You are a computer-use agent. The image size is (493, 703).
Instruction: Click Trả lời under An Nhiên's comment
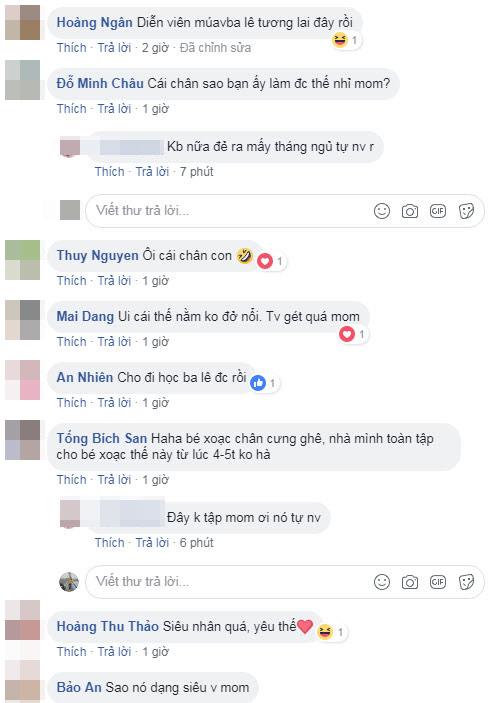pyautogui.click(x=114, y=403)
